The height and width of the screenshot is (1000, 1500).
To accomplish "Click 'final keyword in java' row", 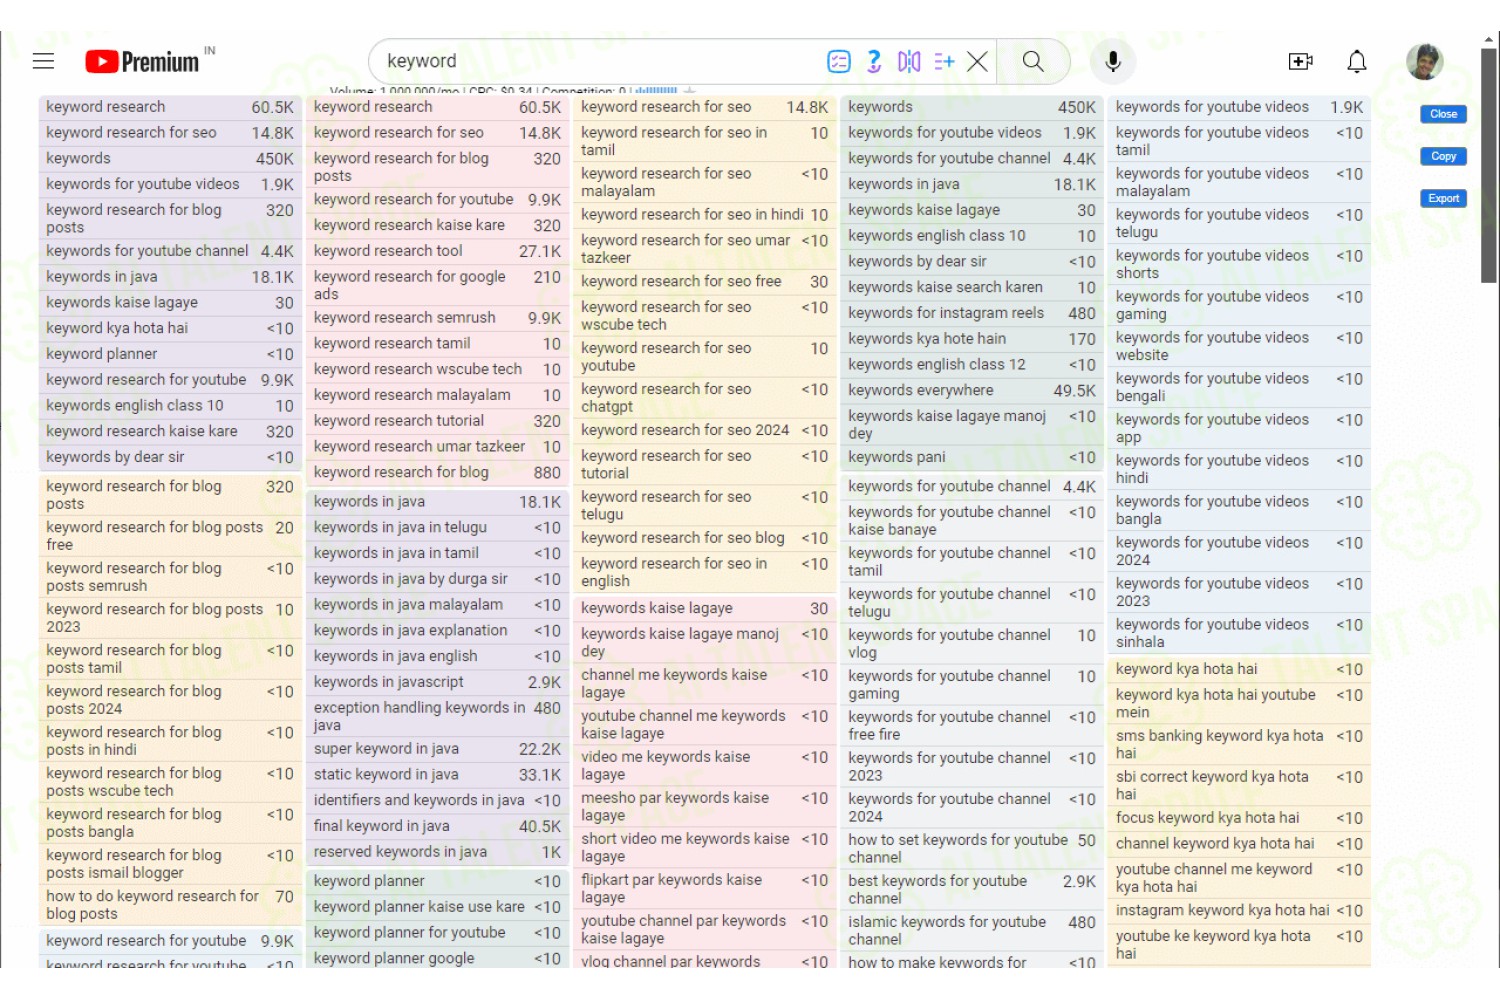I will pyautogui.click(x=437, y=827).
